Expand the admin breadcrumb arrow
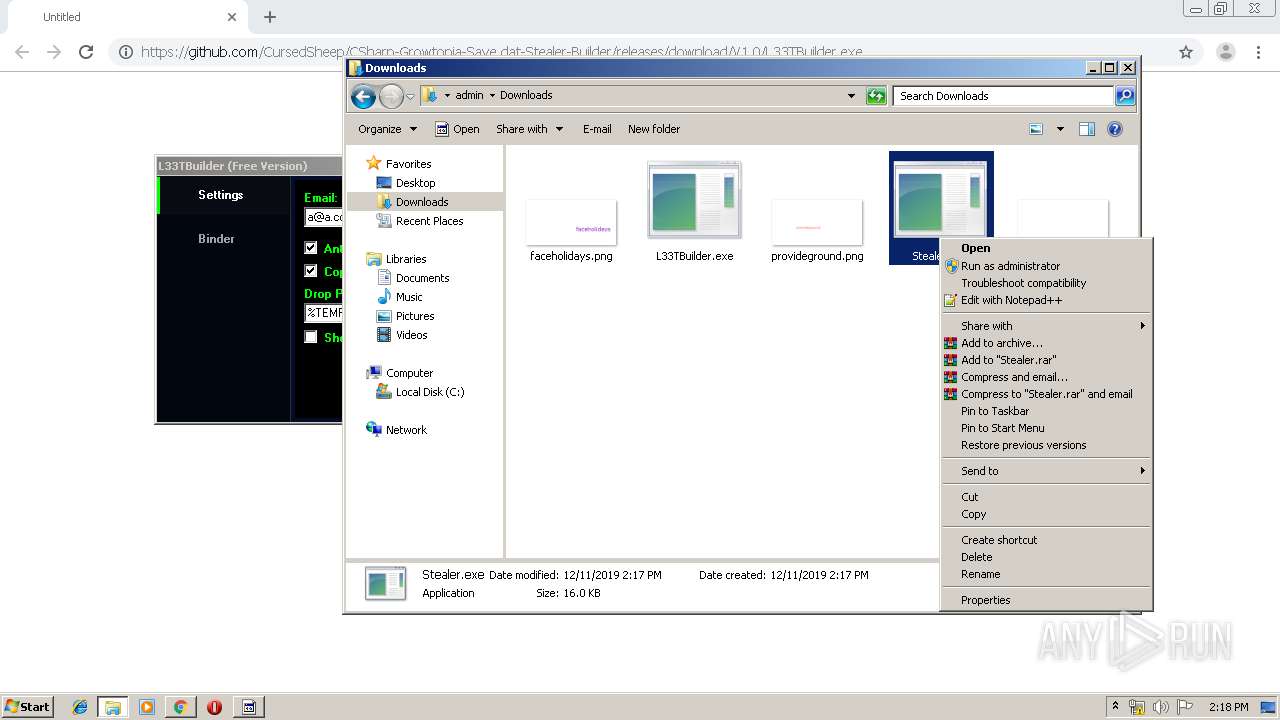 491,96
